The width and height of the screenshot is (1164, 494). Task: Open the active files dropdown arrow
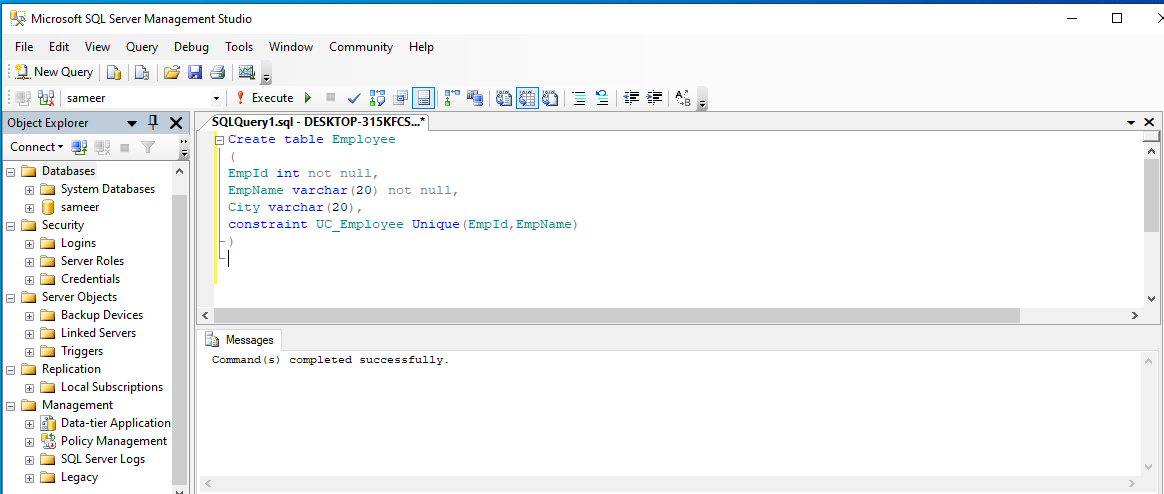pyautogui.click(x=1131, y=123)
